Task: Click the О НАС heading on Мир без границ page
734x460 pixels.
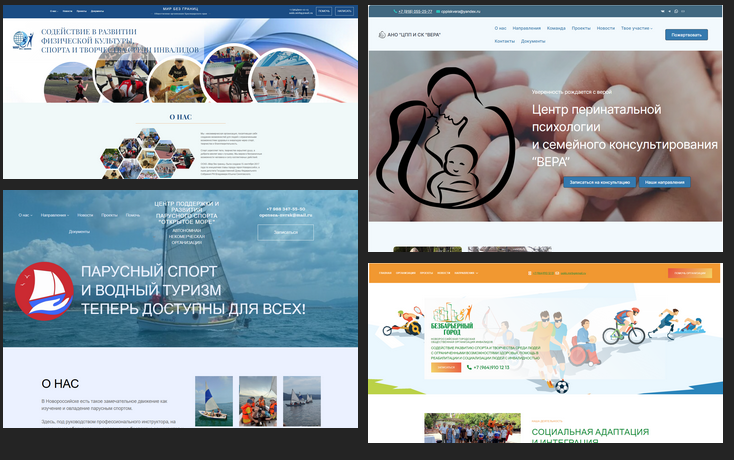Action: point(181,117)
